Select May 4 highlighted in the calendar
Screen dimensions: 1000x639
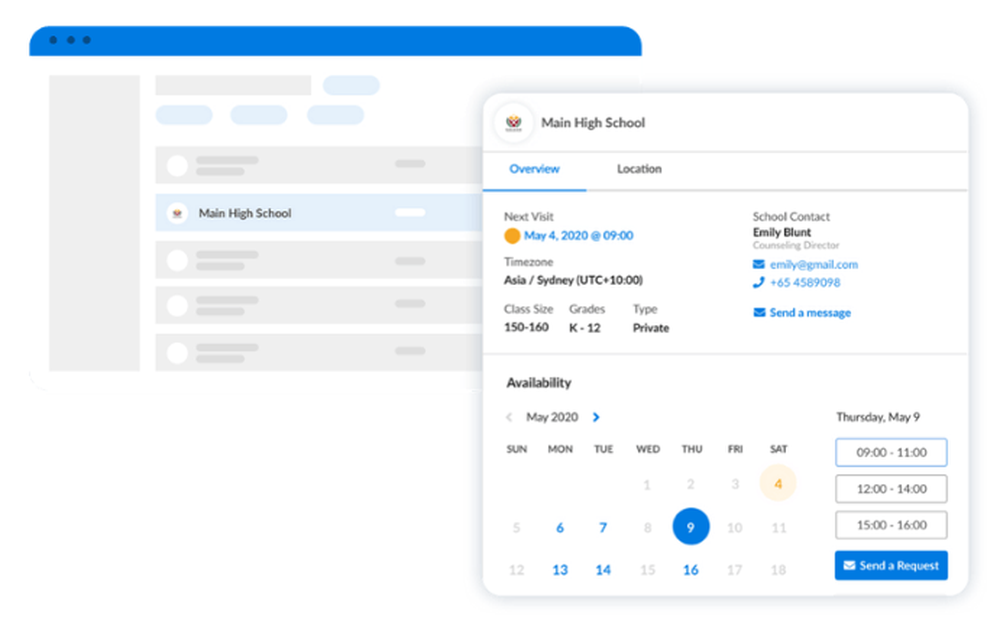[x=778, y=484]
